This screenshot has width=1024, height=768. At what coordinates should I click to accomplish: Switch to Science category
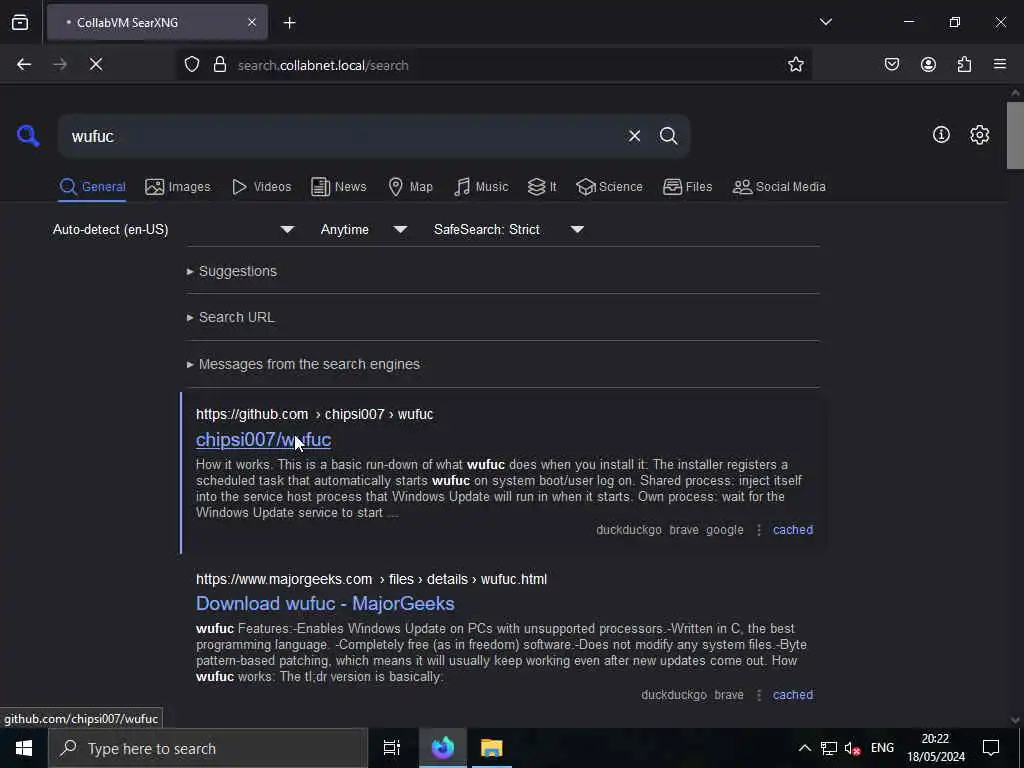point(609,187)
